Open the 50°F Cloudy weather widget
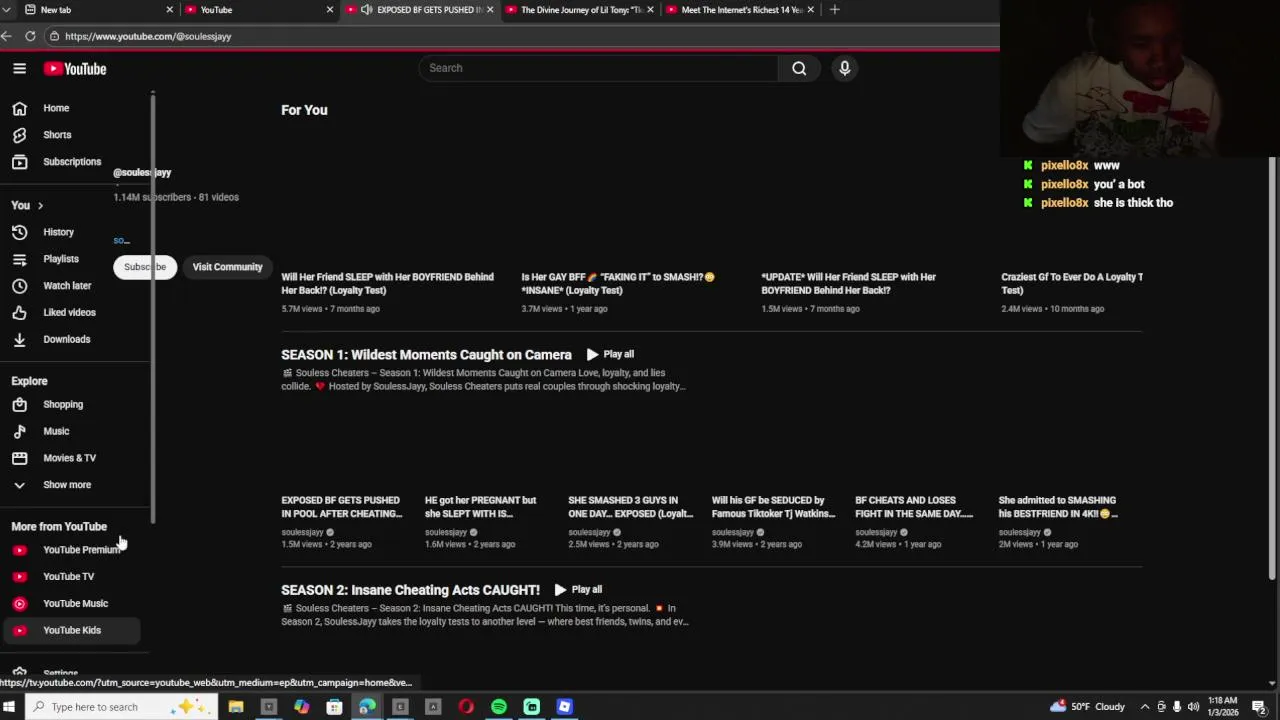Viewport: 1280px width, 720px height. point(1087,707)
